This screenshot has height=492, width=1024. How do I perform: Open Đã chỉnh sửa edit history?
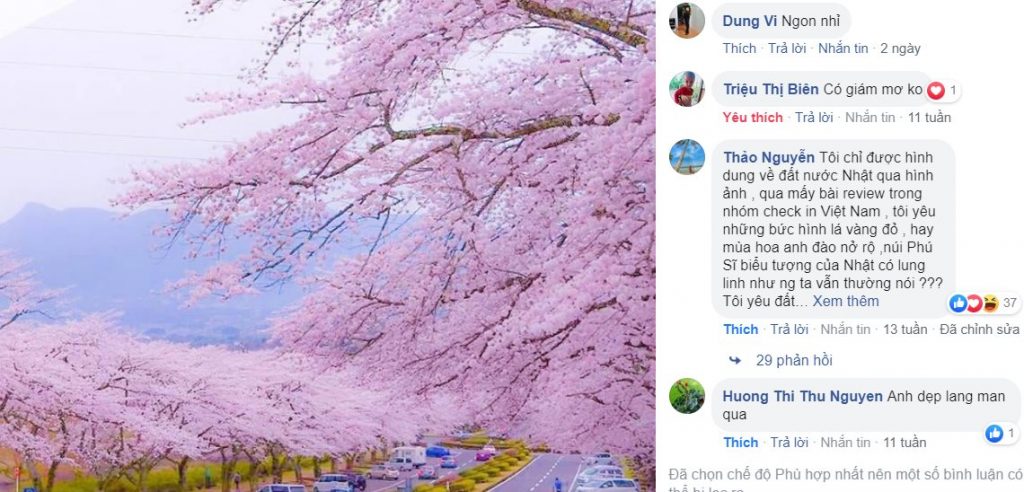[x=980, y=329]
